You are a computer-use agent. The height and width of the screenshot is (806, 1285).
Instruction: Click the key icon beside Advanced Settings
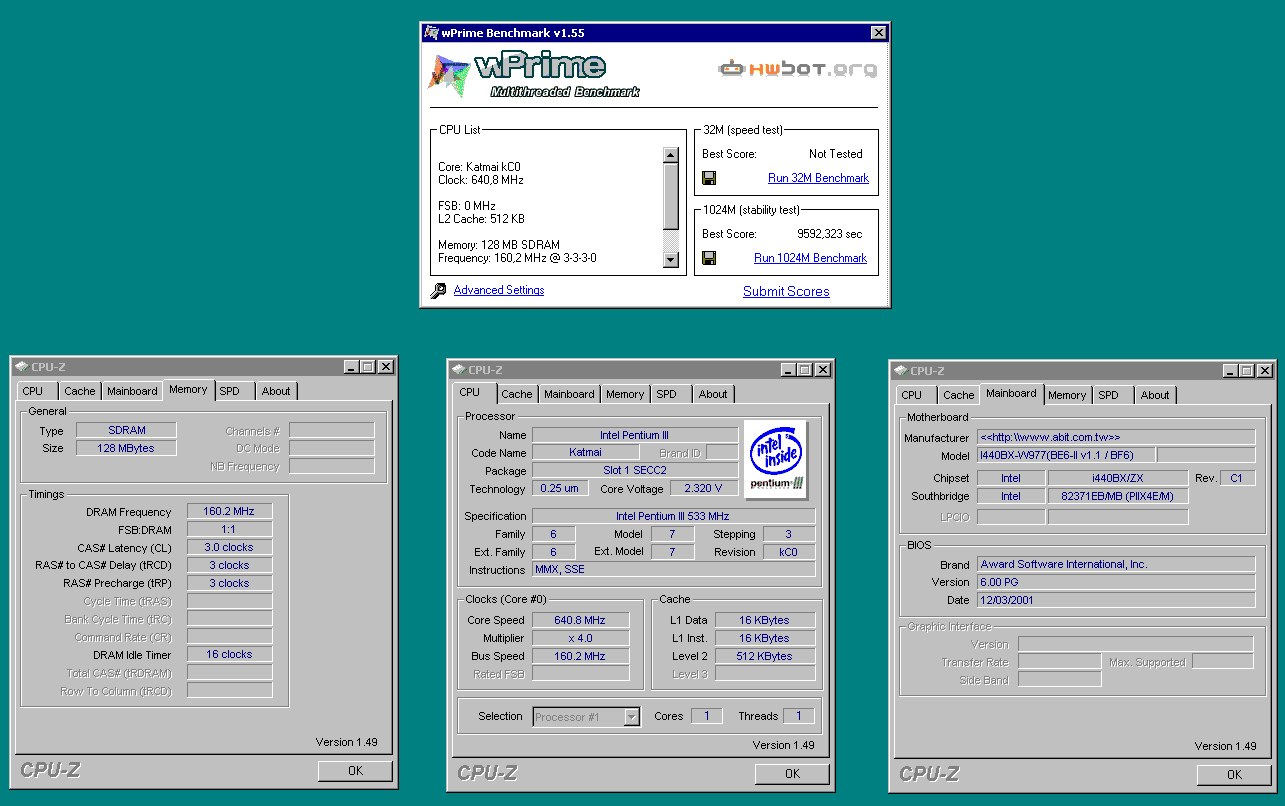coord(438,291)
